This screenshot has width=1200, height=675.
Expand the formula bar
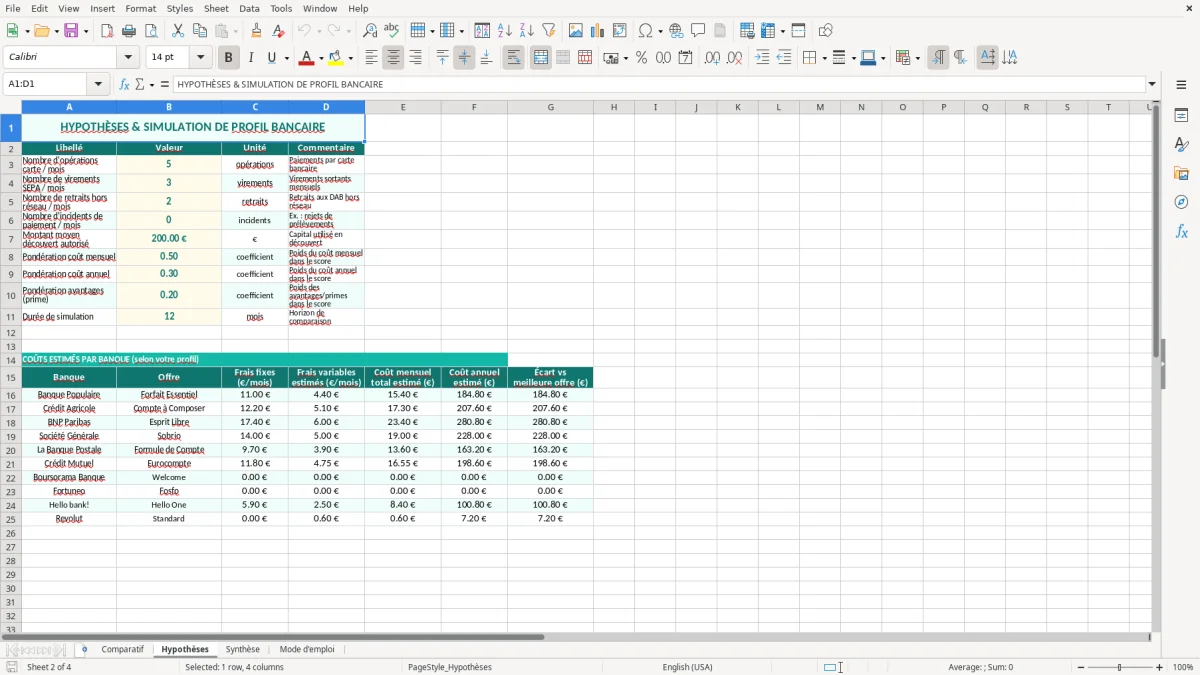(x=1152, y=84)
